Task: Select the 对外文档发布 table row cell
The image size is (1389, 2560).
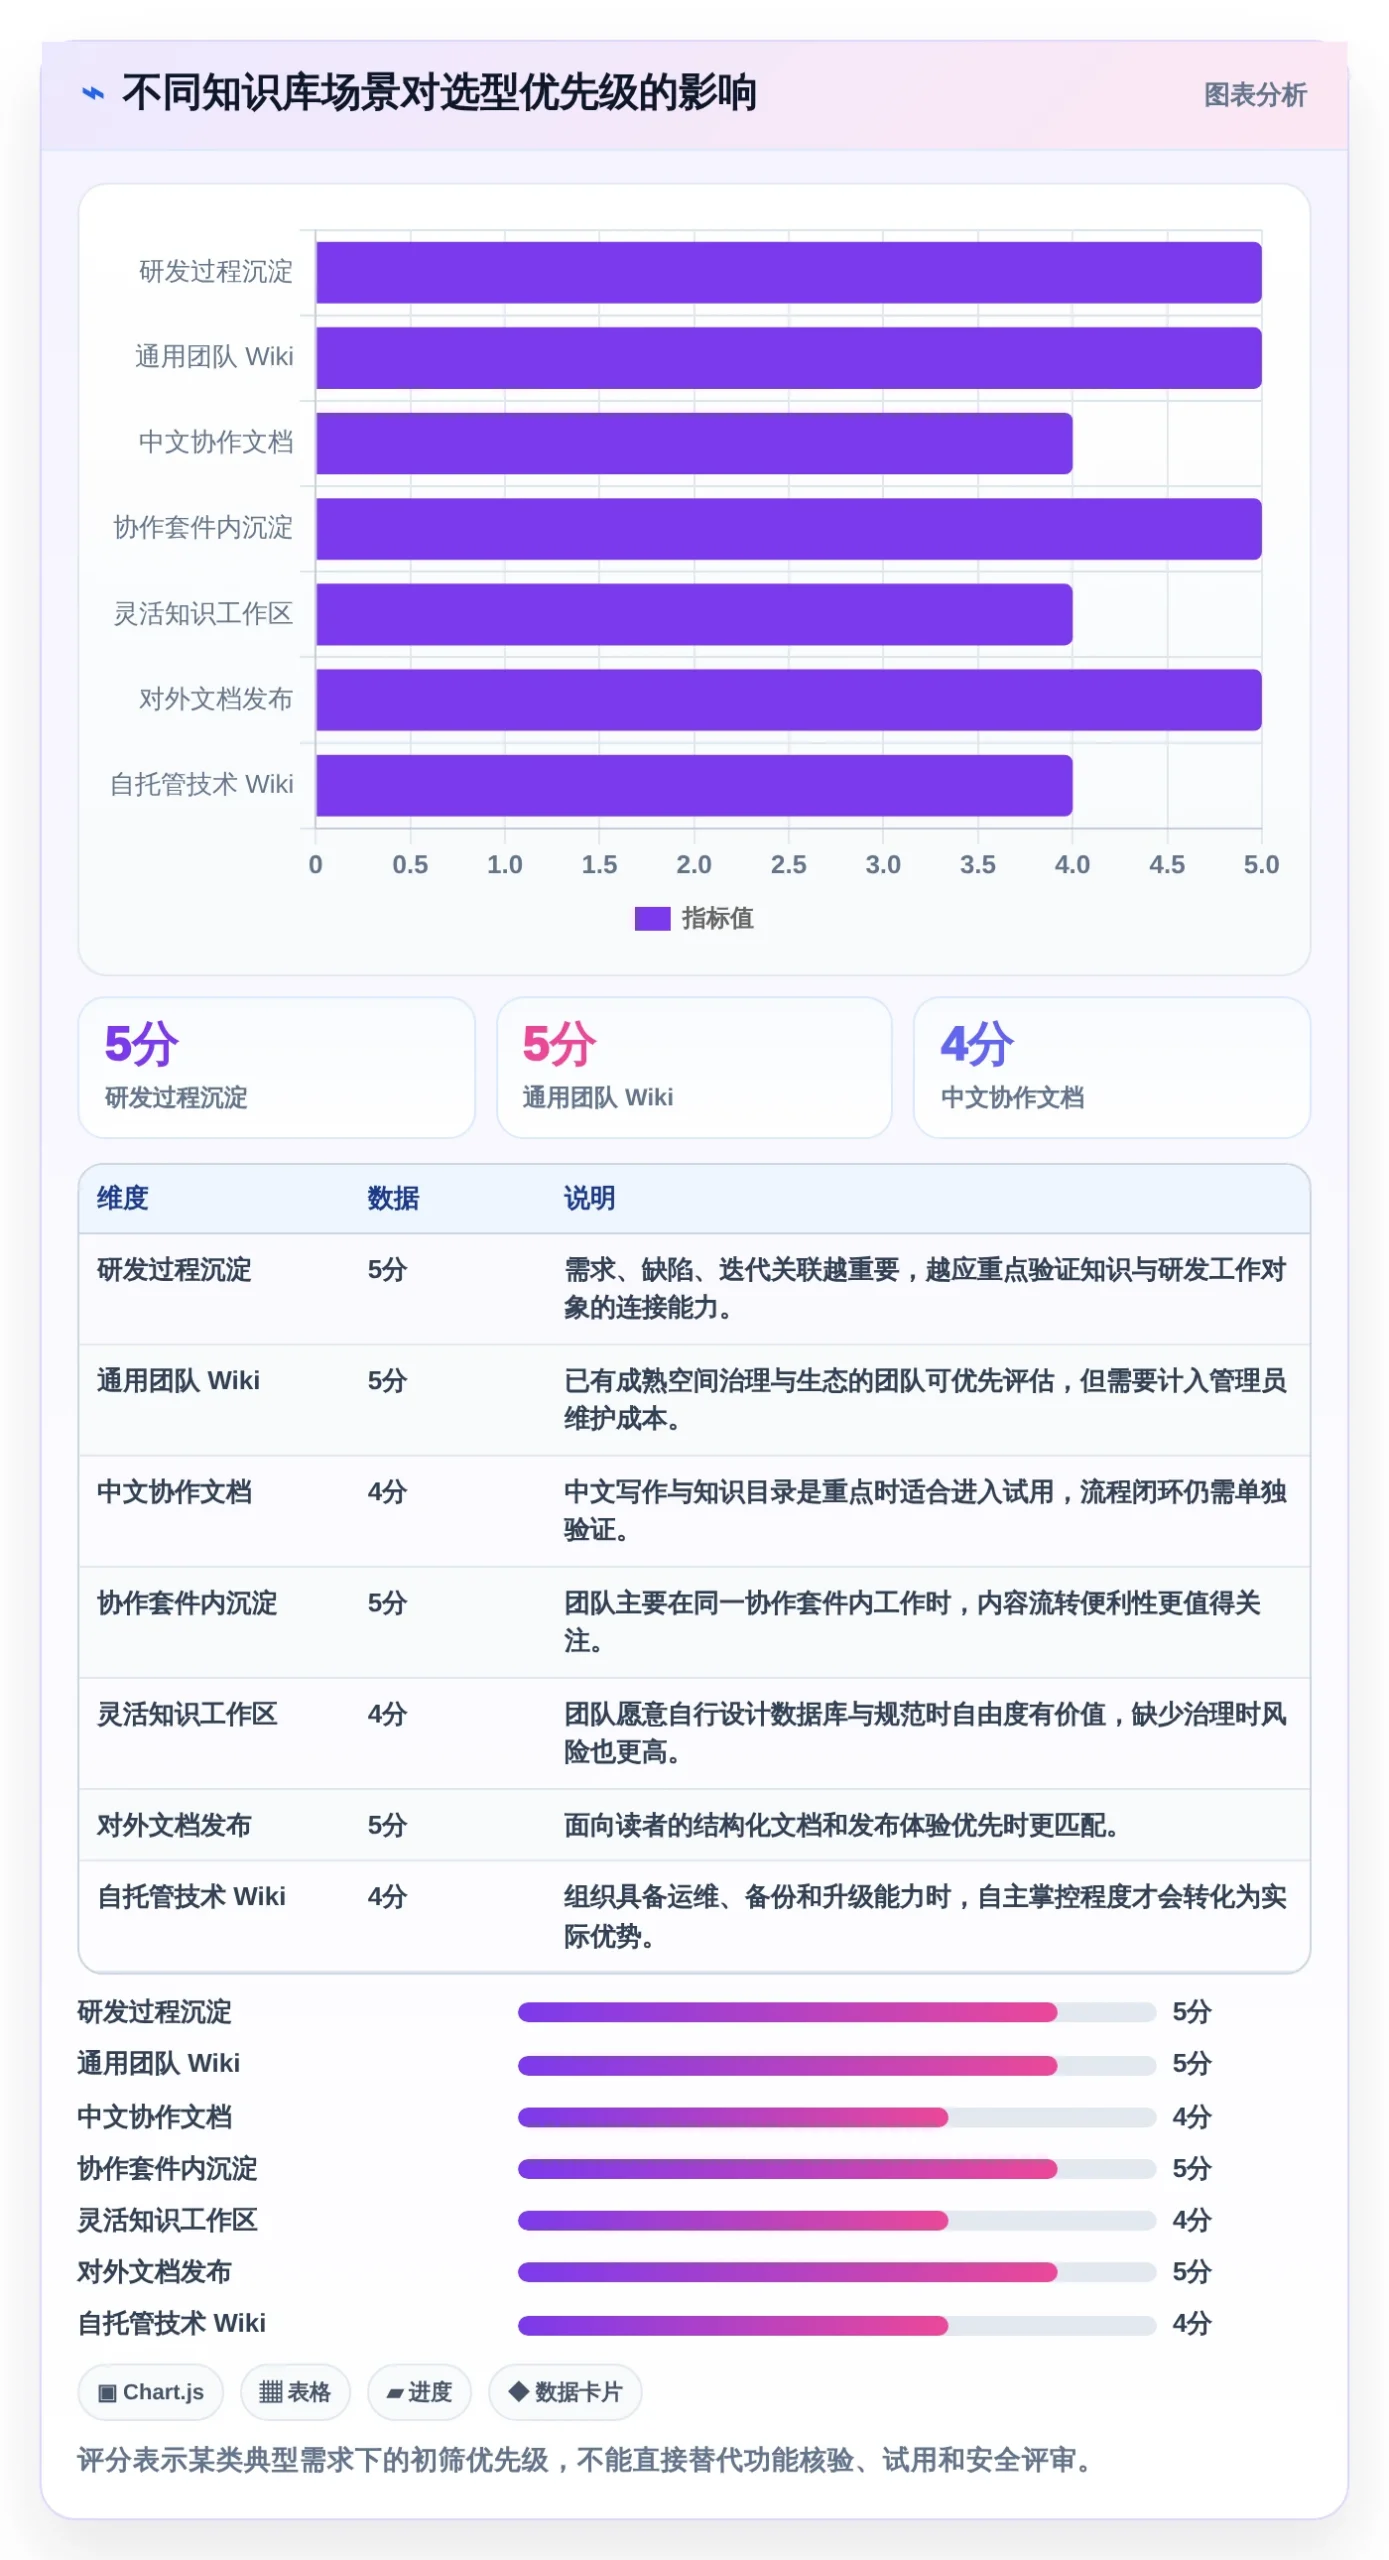Action: 174,1825
